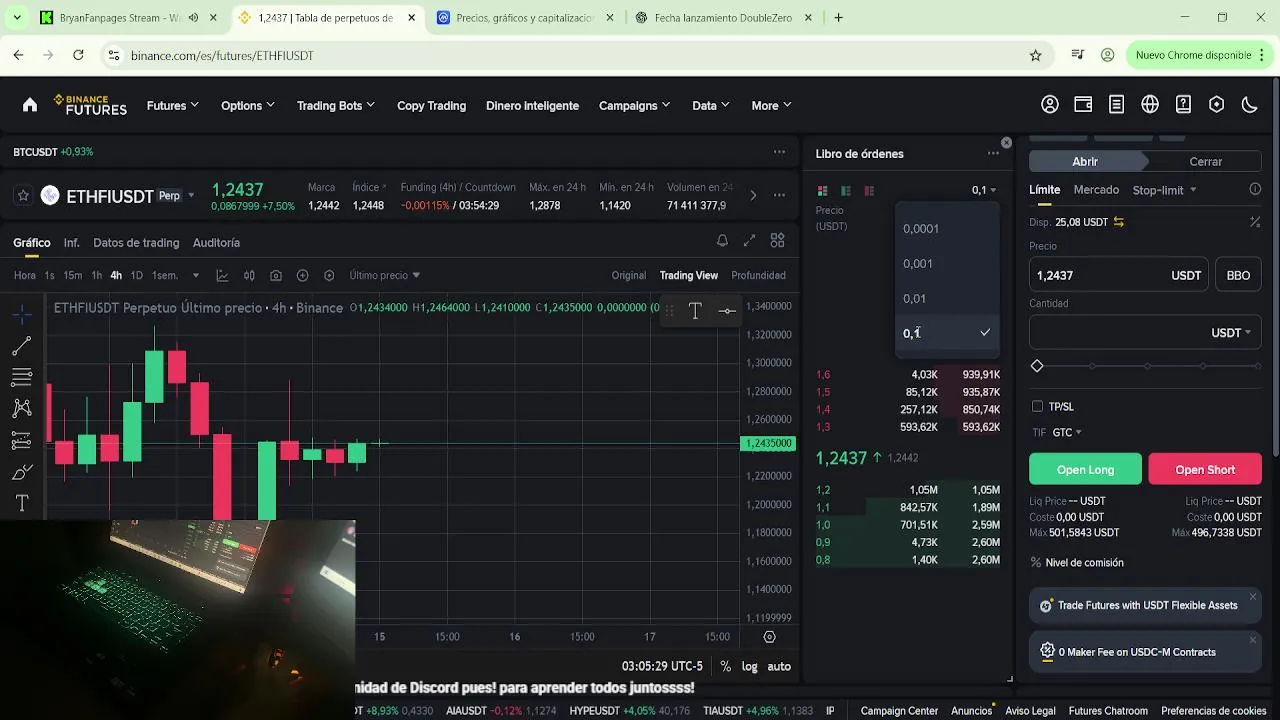The height and width of the screenshot is (720, 1280).
Task: Select crosshair cursor drawing tool
Action: 22,315
